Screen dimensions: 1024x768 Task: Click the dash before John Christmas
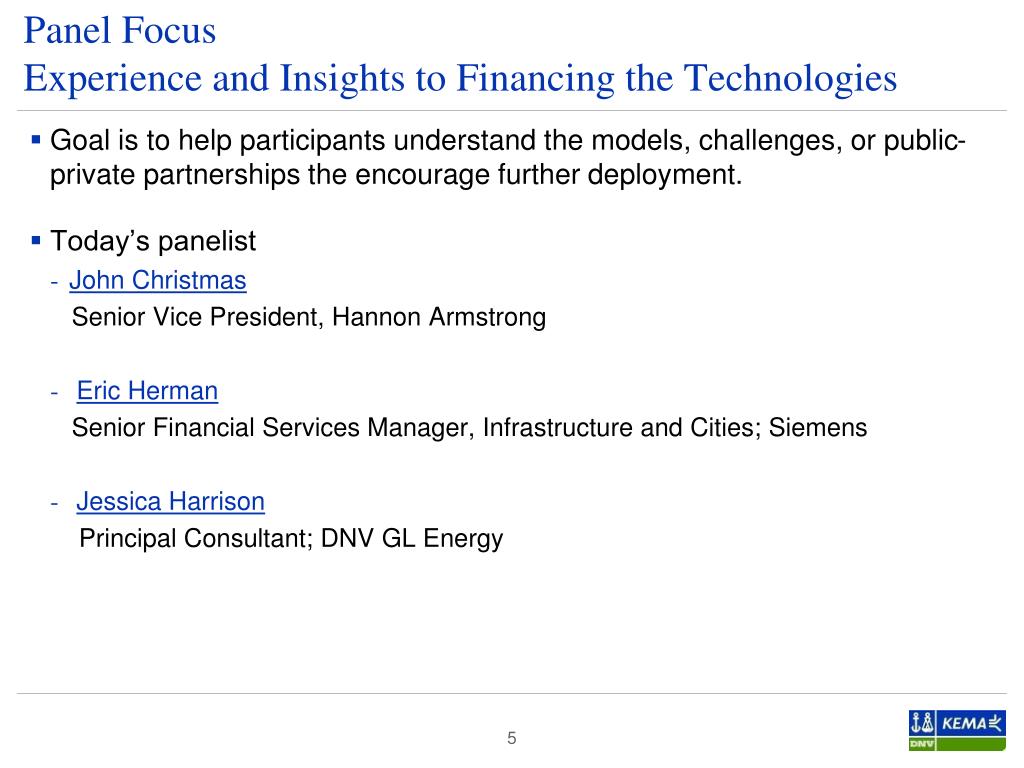pyautogui.click(x=55, y=282)
